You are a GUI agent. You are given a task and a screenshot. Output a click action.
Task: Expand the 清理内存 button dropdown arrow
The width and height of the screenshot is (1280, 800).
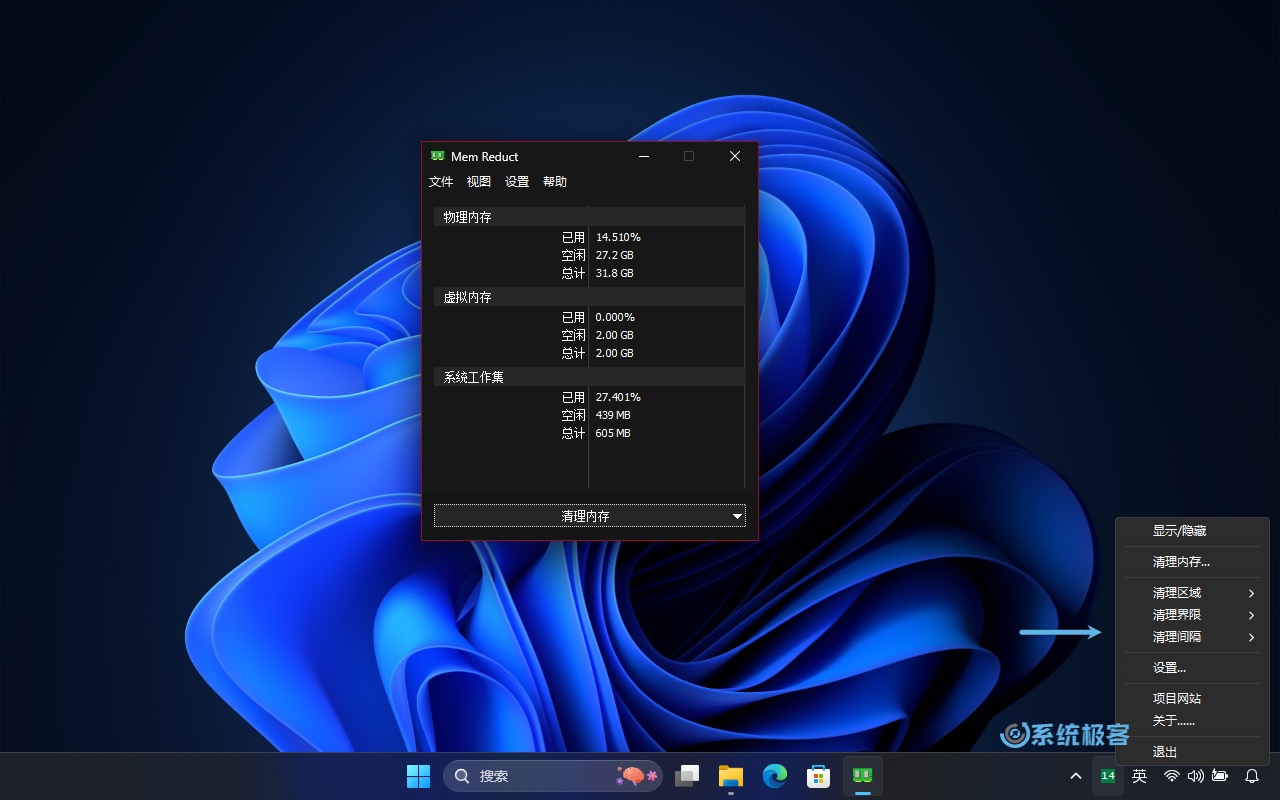[738, 516]
